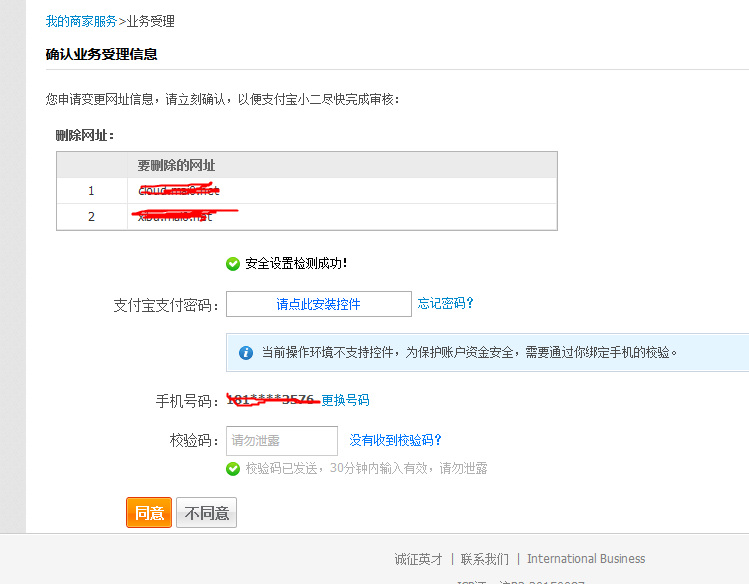Image resolution: width=749 pixels, height=584 pixels.
Task: Click the 校验码已发送 30分钟内输入有效 hint text
Action: click(366, 468)
